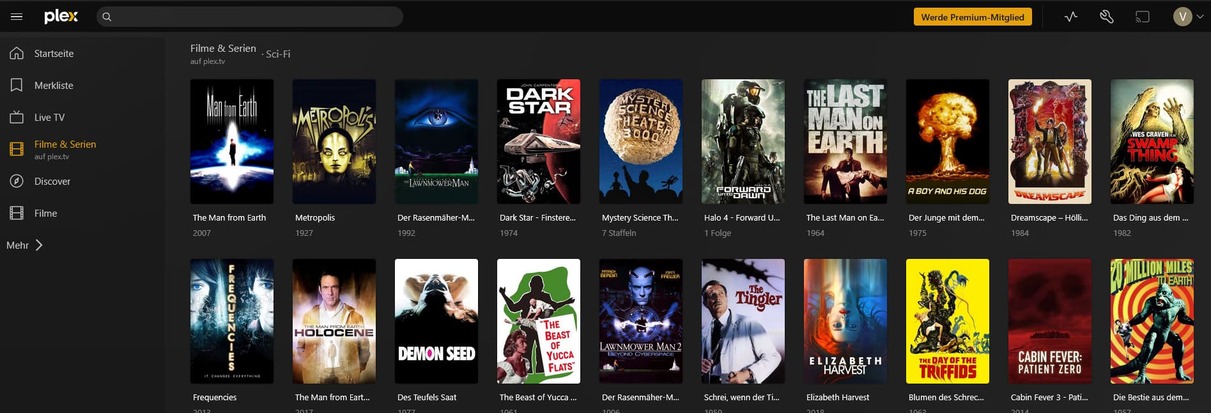Click title 'The Beast of Yucca ...'

pos(538,397)
